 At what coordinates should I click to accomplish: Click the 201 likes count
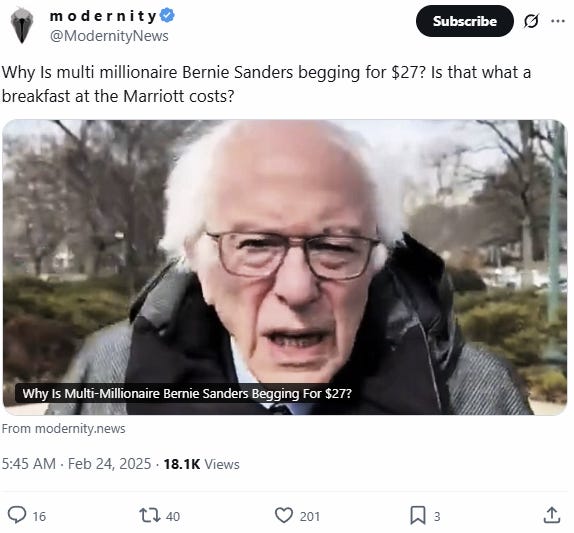tap(310, 516)
